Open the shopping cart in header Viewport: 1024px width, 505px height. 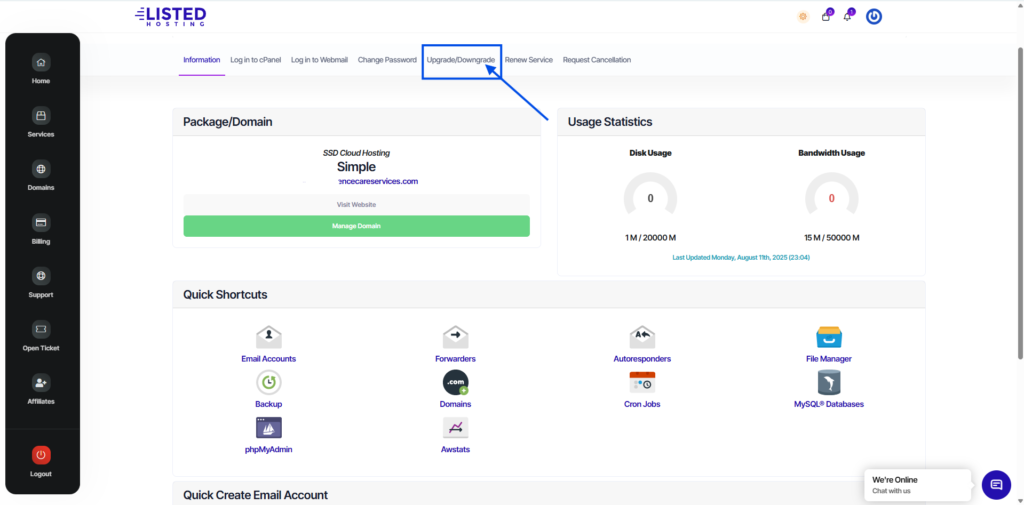point(826,16)
